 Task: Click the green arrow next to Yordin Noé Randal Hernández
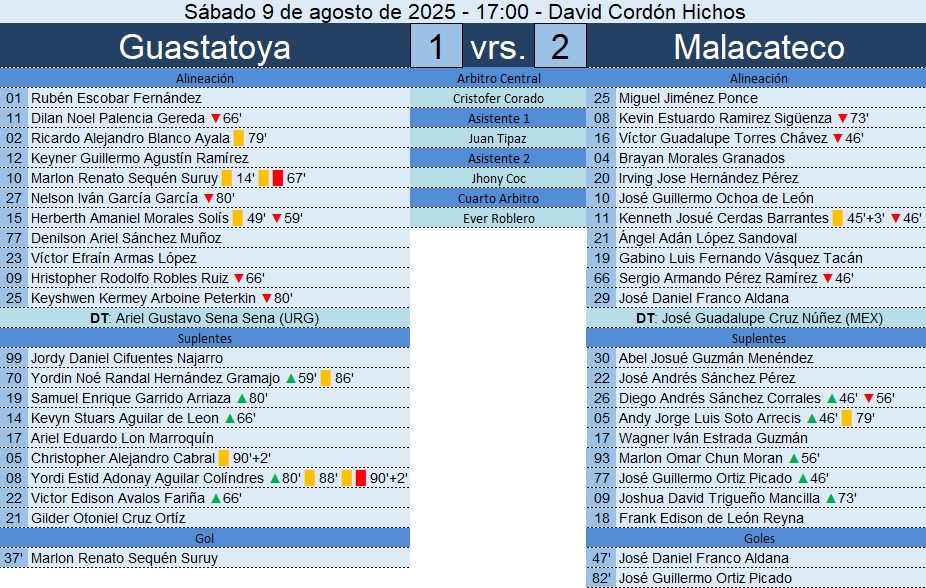point(290,378)
